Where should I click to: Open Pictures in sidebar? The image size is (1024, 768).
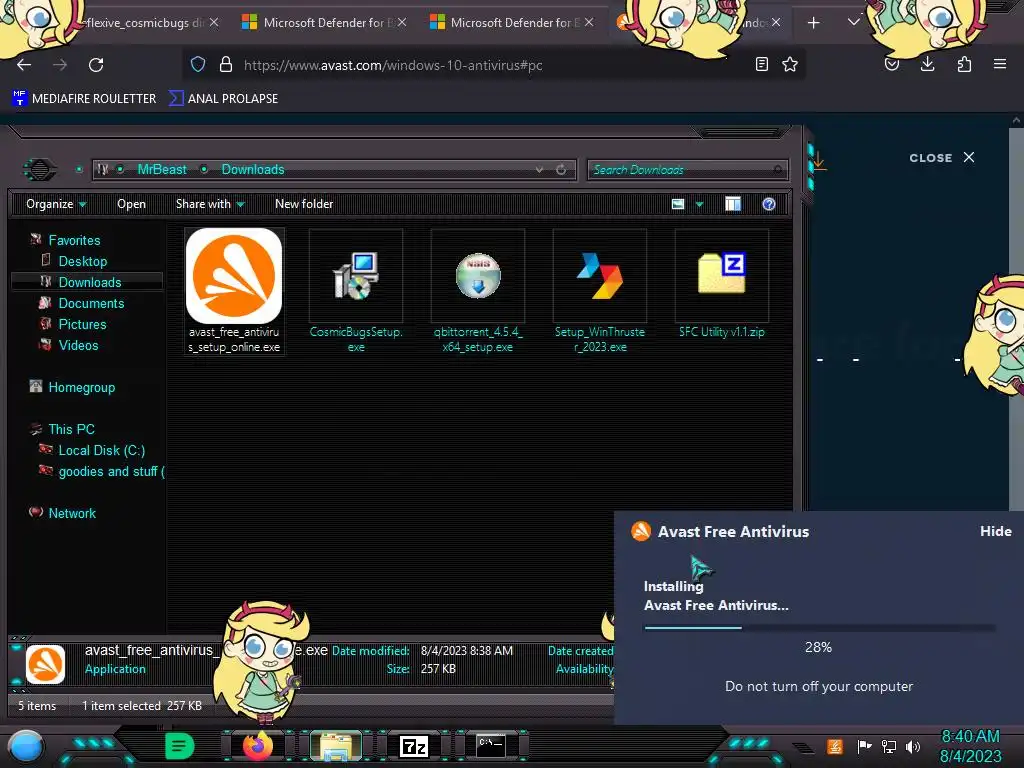click(x=82, y=324)
